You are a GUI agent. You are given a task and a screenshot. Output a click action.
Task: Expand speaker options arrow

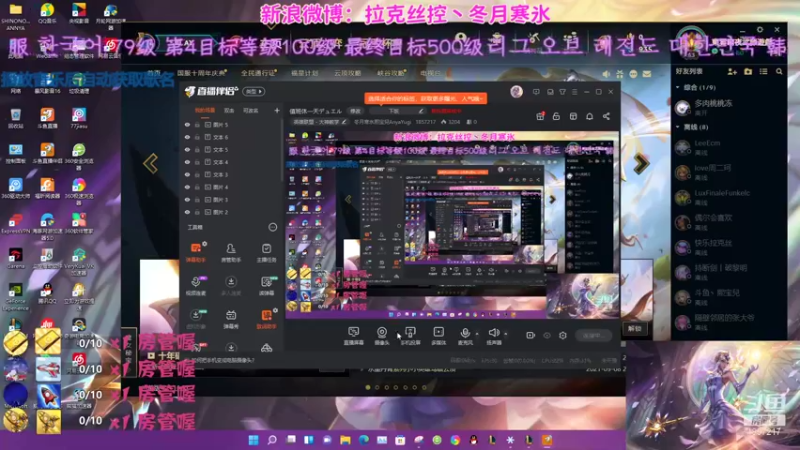pyautogui.click(x=506, y=334)
